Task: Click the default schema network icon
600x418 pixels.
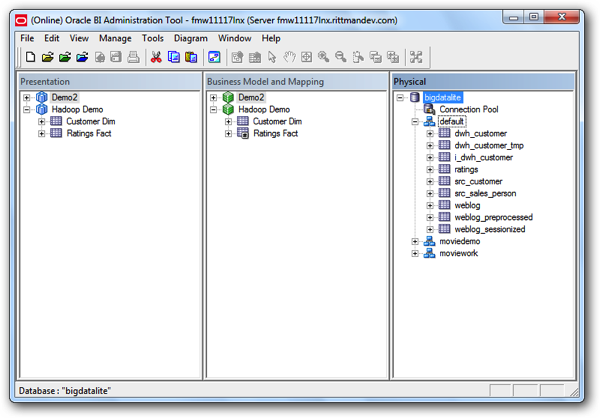Action: pyautogui.click(x=429, y=121)
